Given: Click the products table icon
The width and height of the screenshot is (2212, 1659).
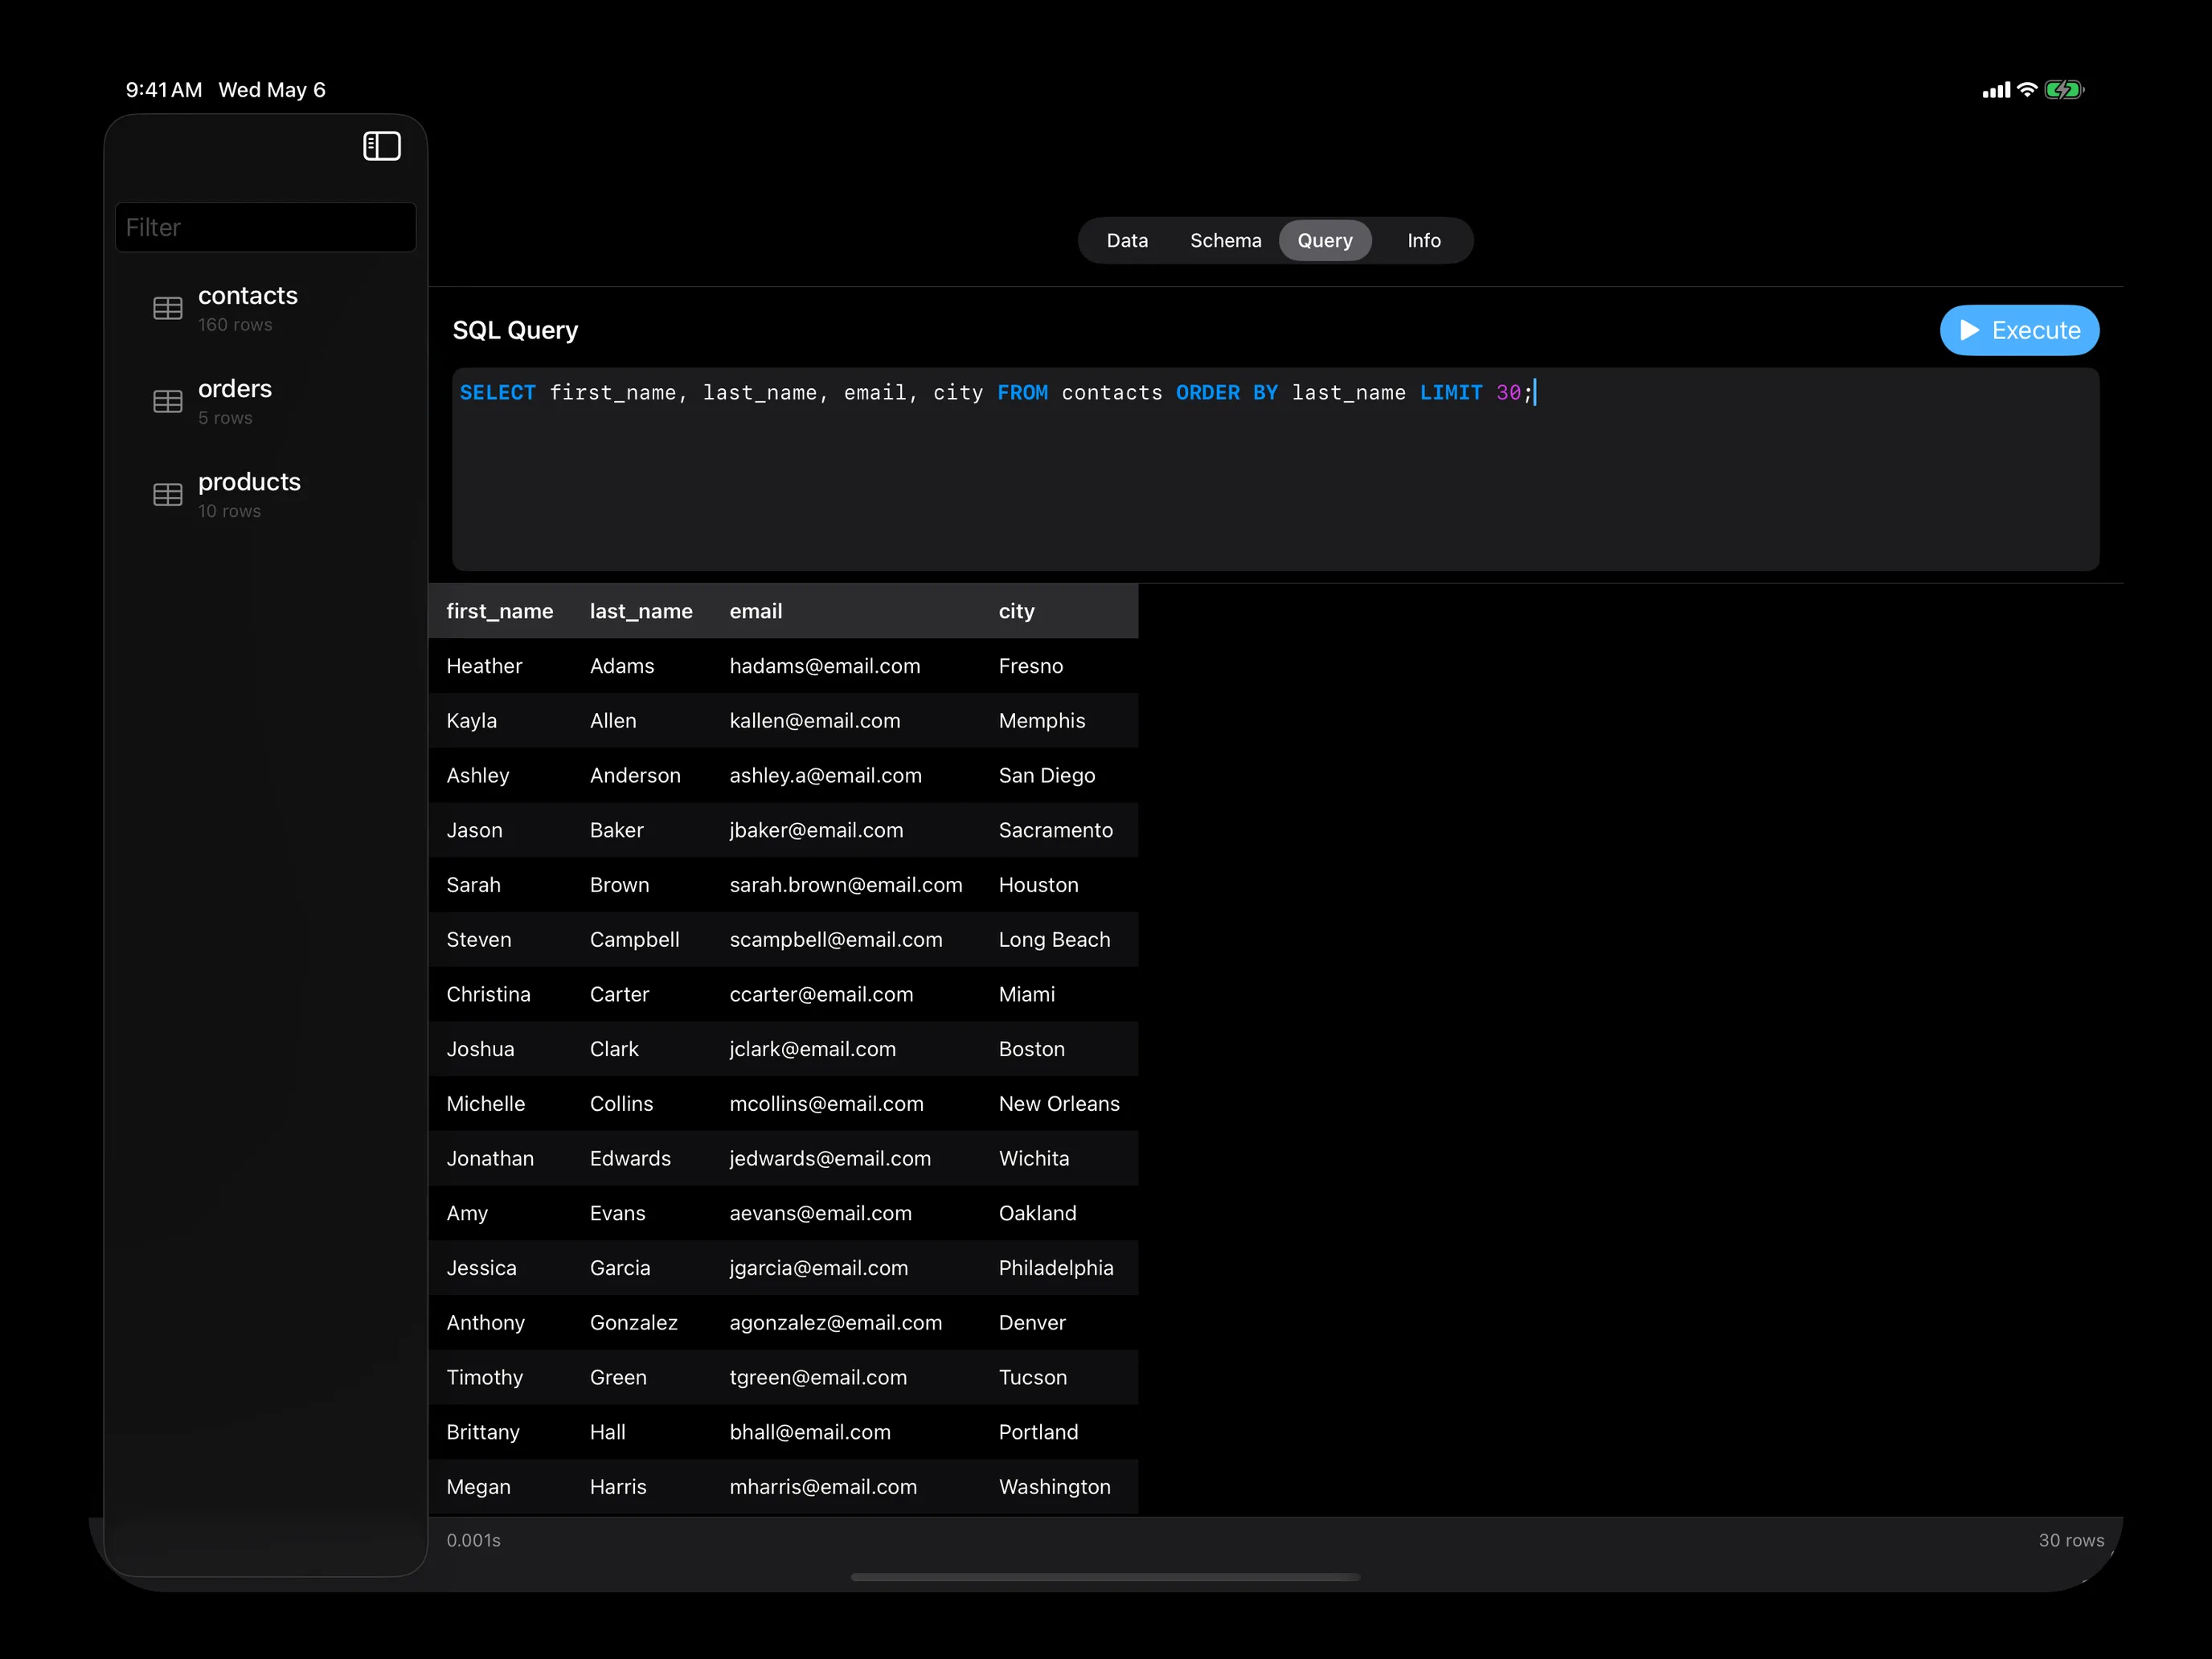Looking at the screenshot, I should click(168, 494).
